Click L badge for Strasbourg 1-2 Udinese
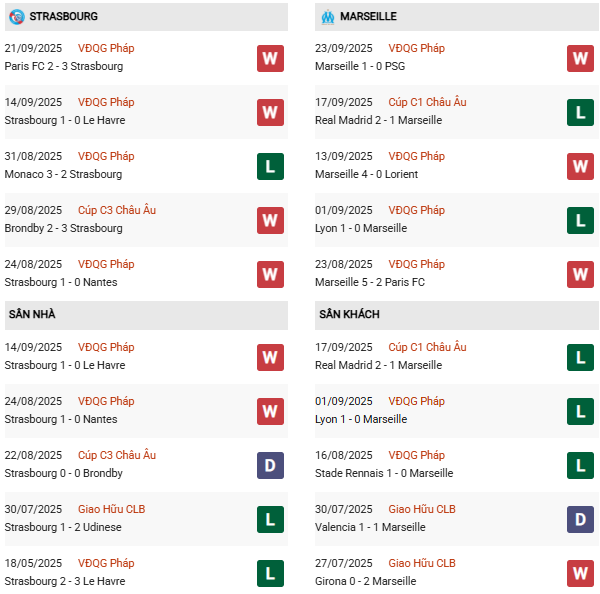The width and height of the screenshot is (600, 594). pyautogui.click(x=270, y=519)
